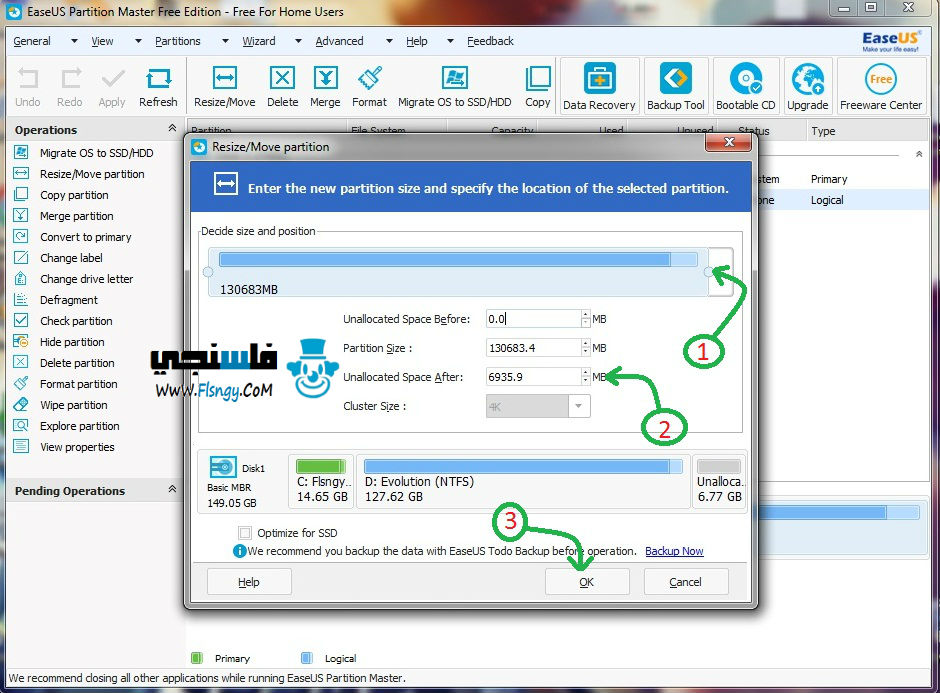Start Defragment operation from sidebar
Image resolution: width=940 pixels, height=693 pixels.
click(x=69, y=300)
